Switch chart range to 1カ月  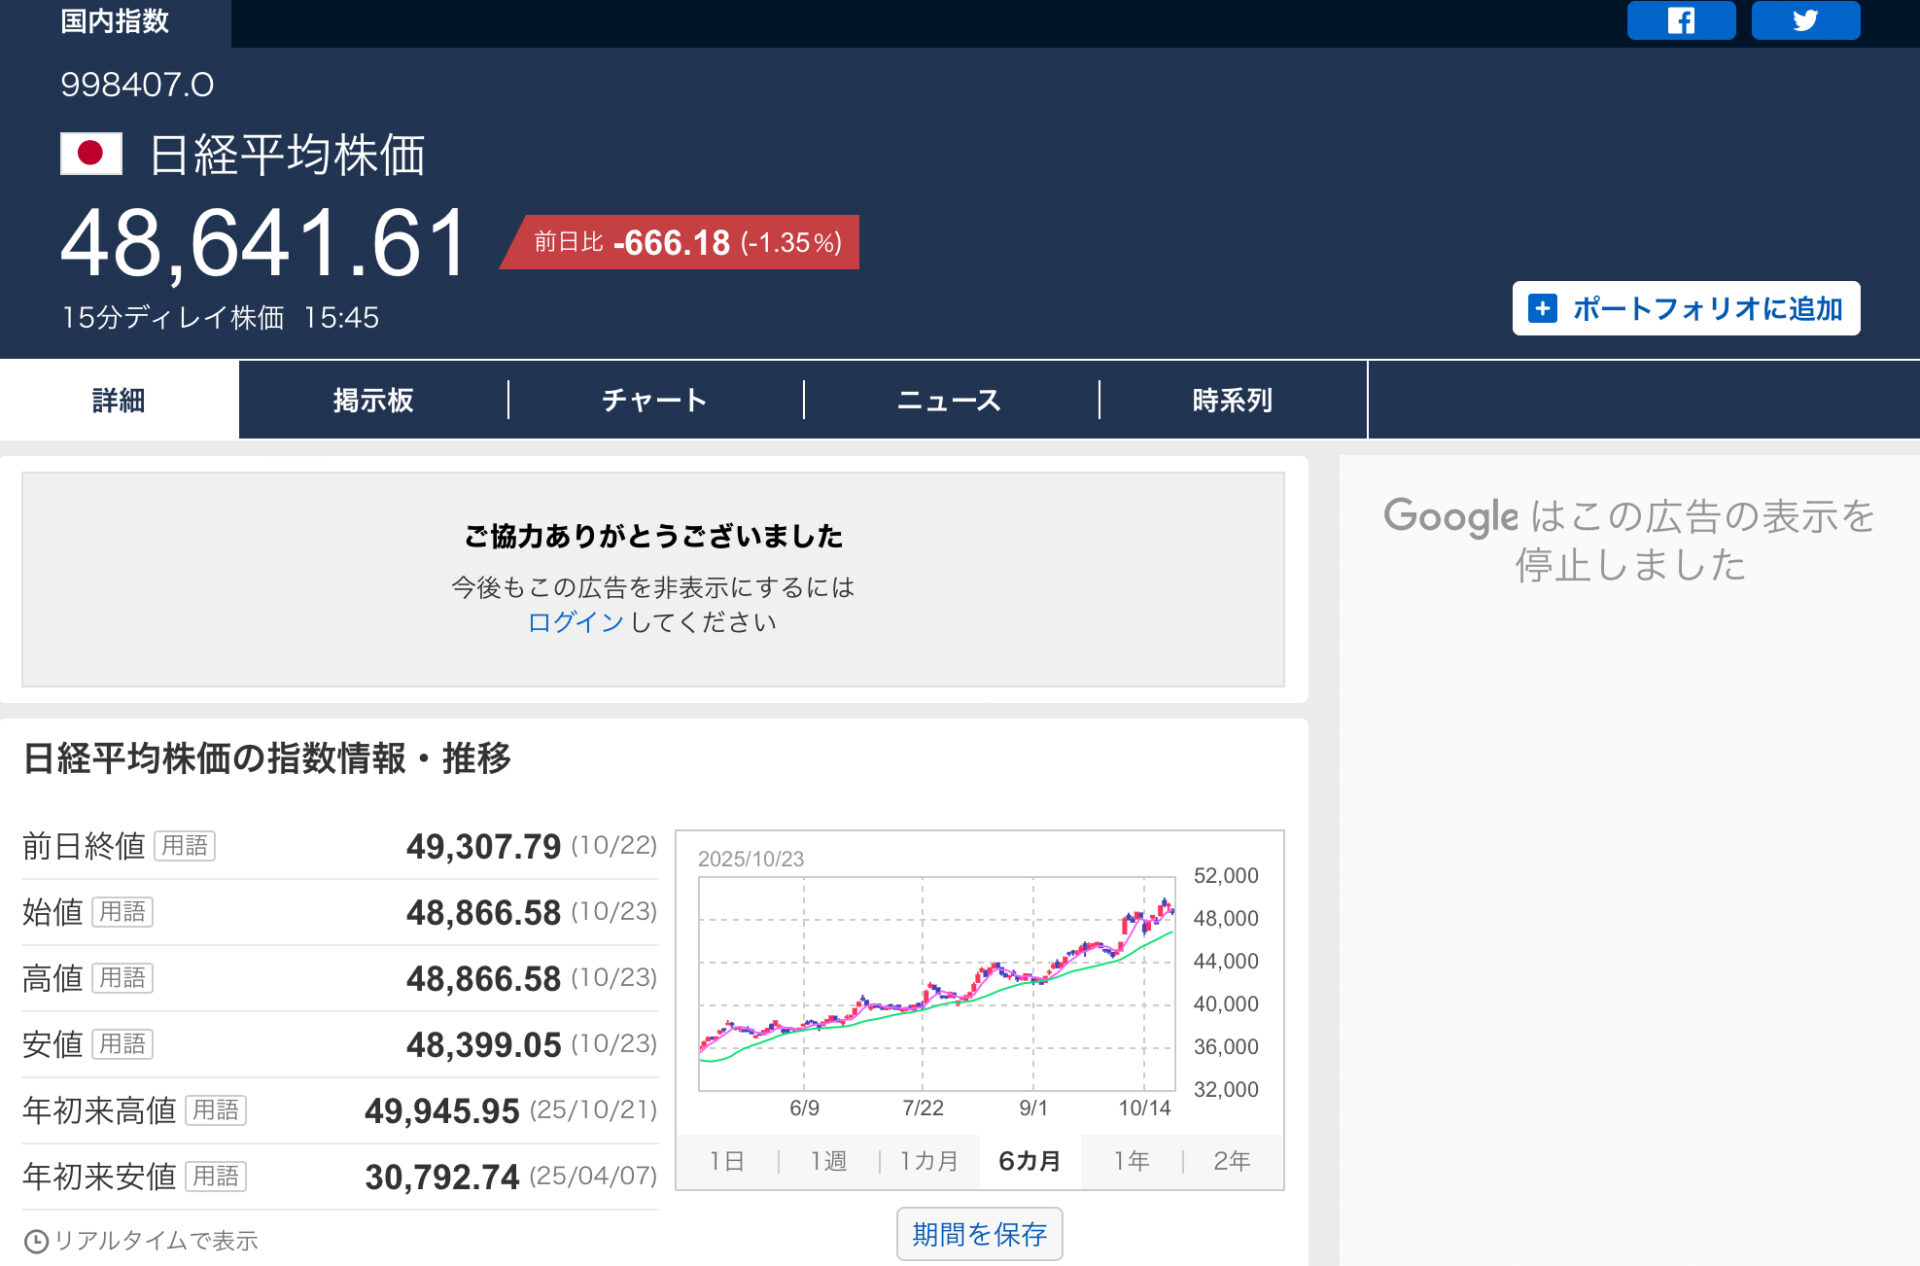(928, 1161)
